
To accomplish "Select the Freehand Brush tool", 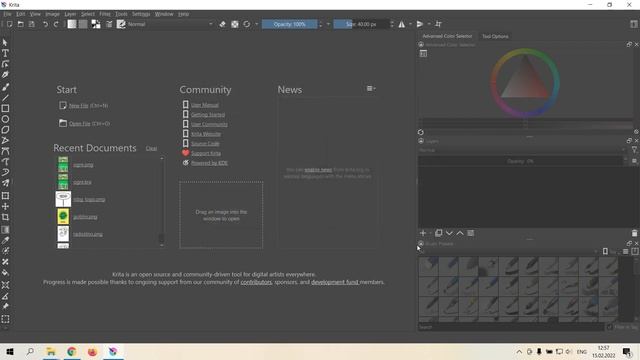I will 5,87.
